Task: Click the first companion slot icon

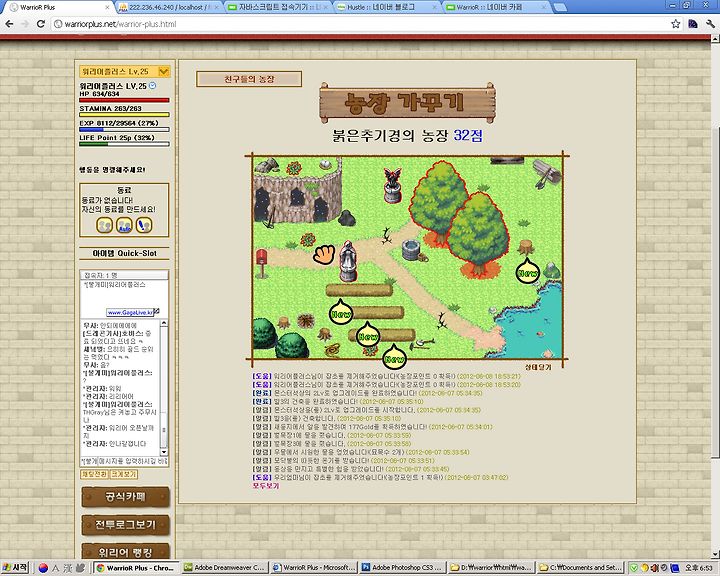Action: tap(105, 225)
